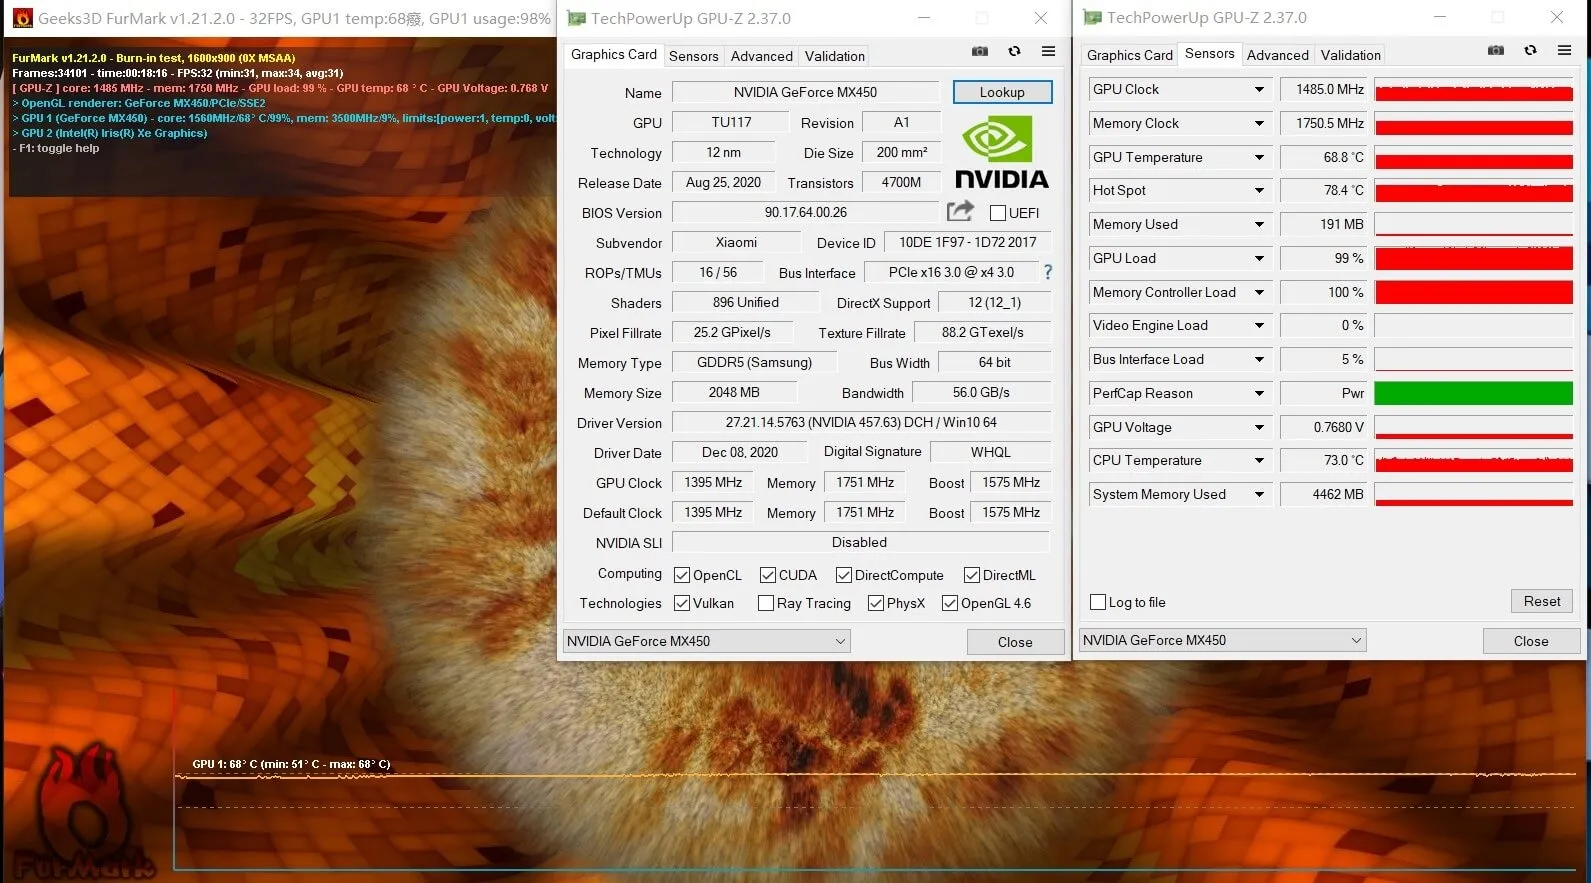Image resolution: width=1591 pixels, height=883 pixels.
Task: Open the GPU Clock sensor dropdown
Action: (x=1259, y=89)
